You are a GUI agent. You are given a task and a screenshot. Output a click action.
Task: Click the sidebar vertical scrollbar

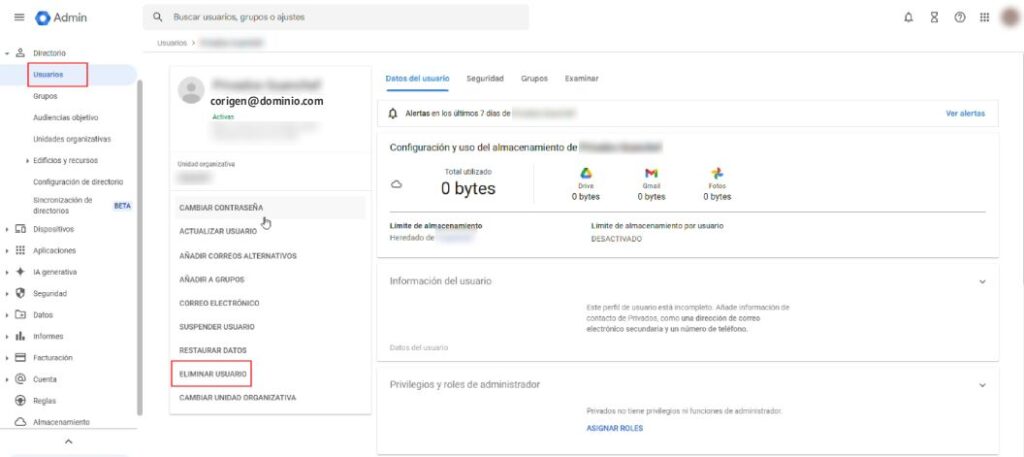pos(140,248)
